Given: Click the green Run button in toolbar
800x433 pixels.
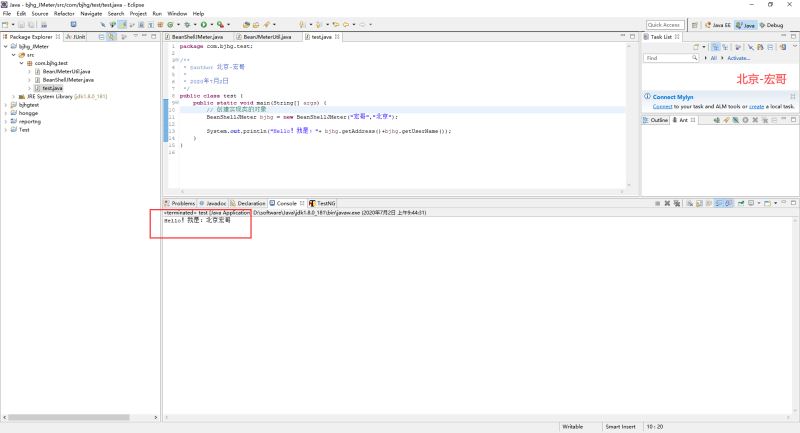Looking at the screenshot, I should point(204,24).
